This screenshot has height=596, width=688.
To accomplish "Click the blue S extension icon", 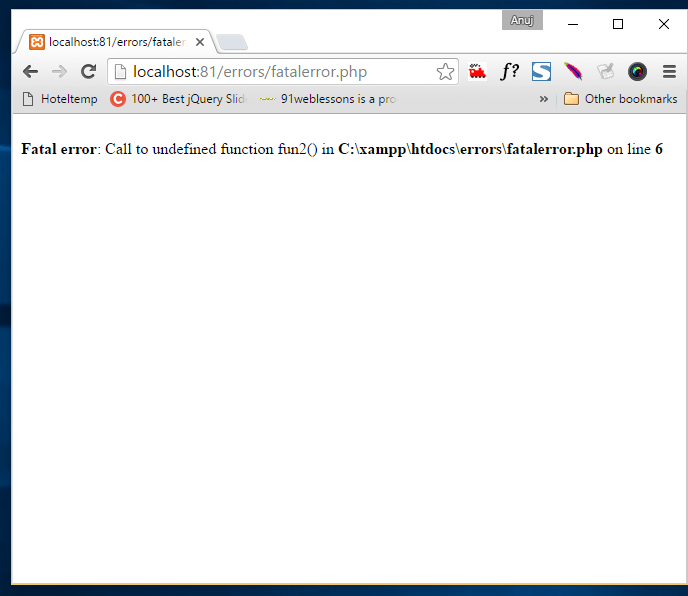I will point(541,72).
